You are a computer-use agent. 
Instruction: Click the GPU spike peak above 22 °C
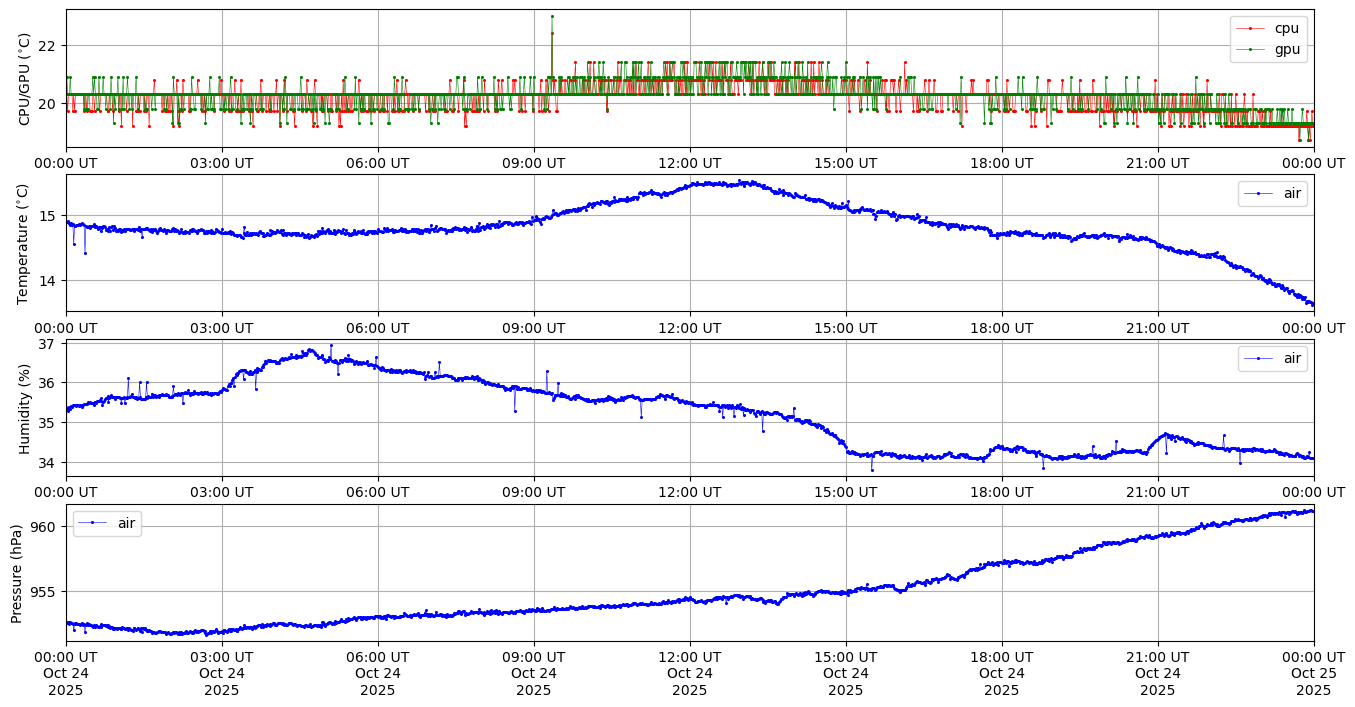click(x=552, y=16)
